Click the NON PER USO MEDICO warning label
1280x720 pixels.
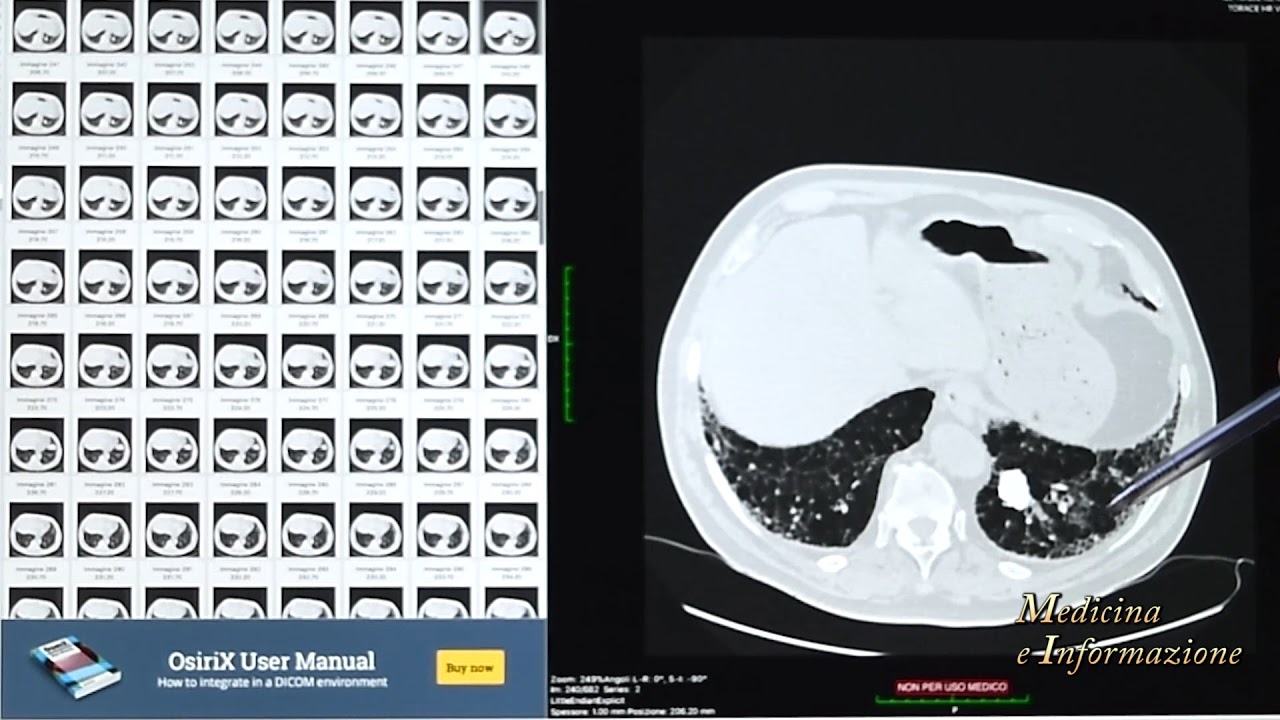pos(951,687)
